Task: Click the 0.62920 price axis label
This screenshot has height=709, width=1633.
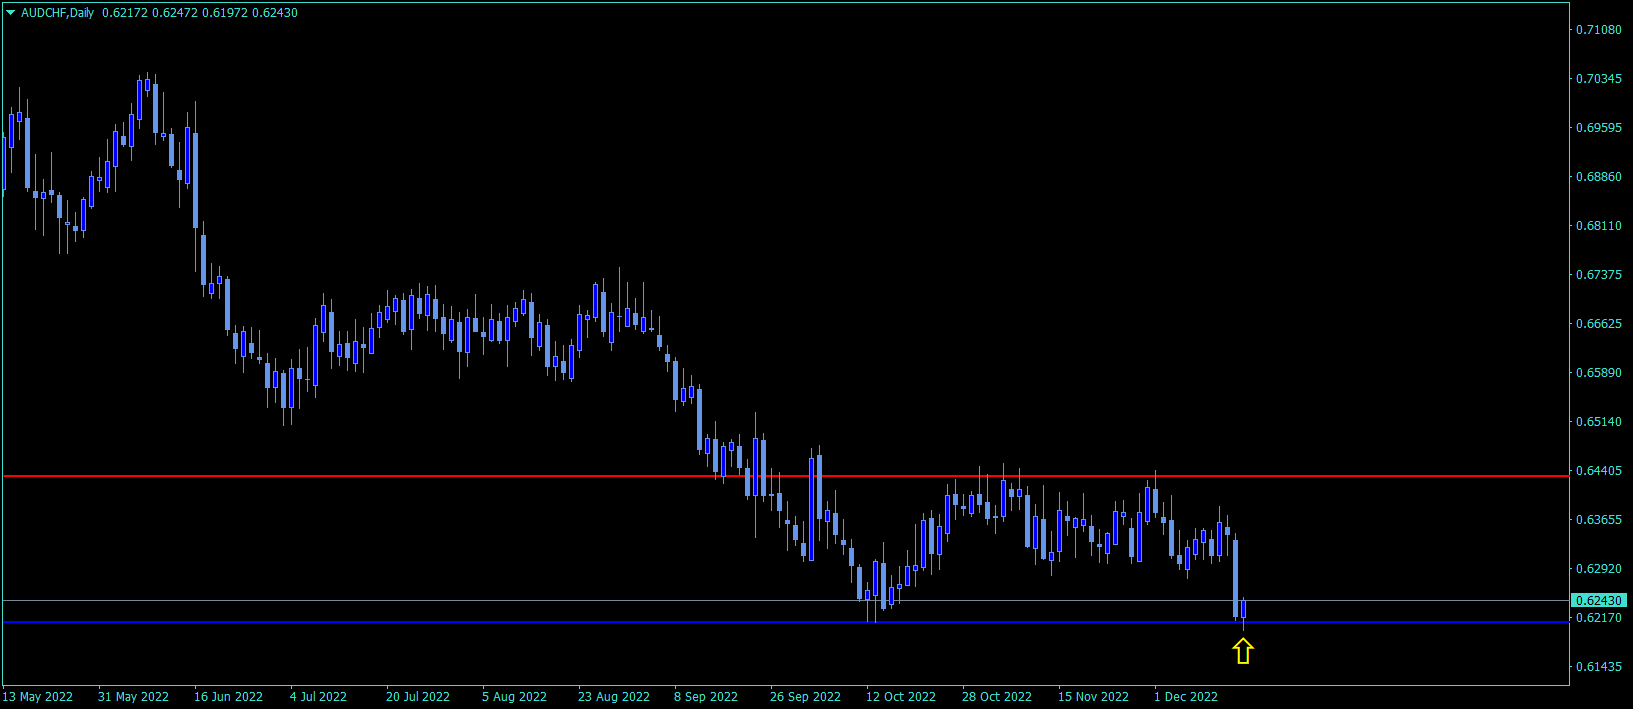Action: [x=1599, y=569]
